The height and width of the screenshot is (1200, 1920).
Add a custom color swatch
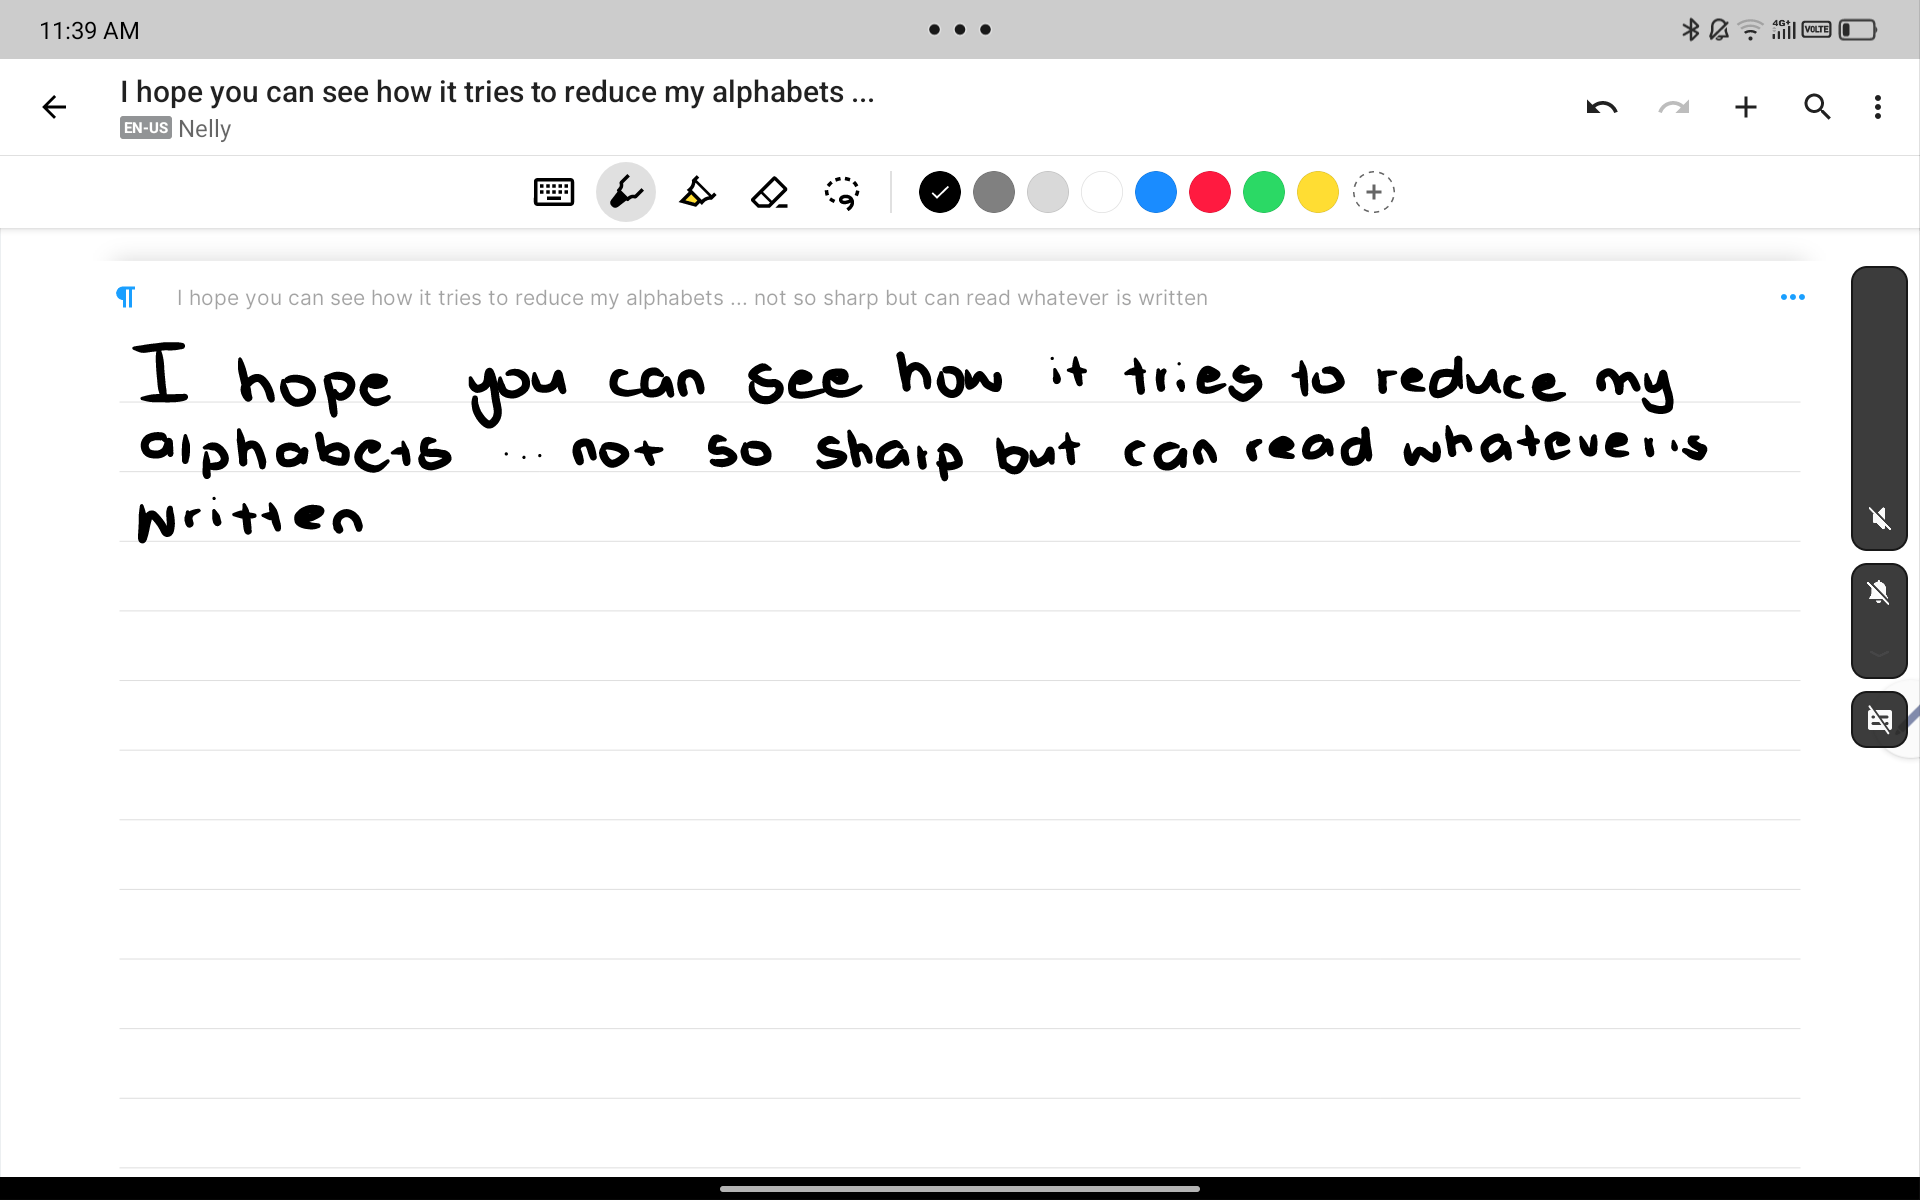(x=1373, y=192)
